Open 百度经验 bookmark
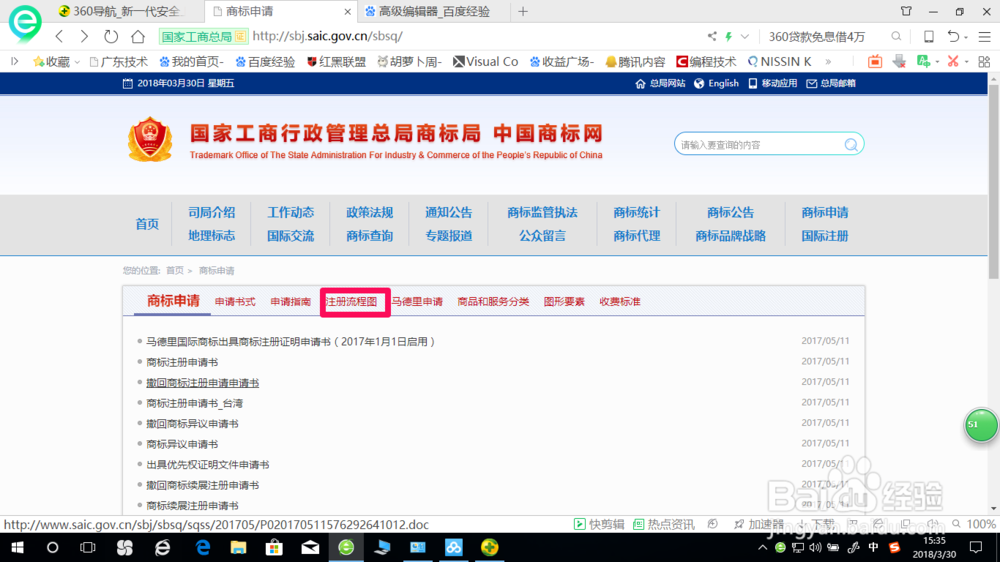Viewport: 1000px width, 562px height. pyautogui.click(x=265, y=62)
